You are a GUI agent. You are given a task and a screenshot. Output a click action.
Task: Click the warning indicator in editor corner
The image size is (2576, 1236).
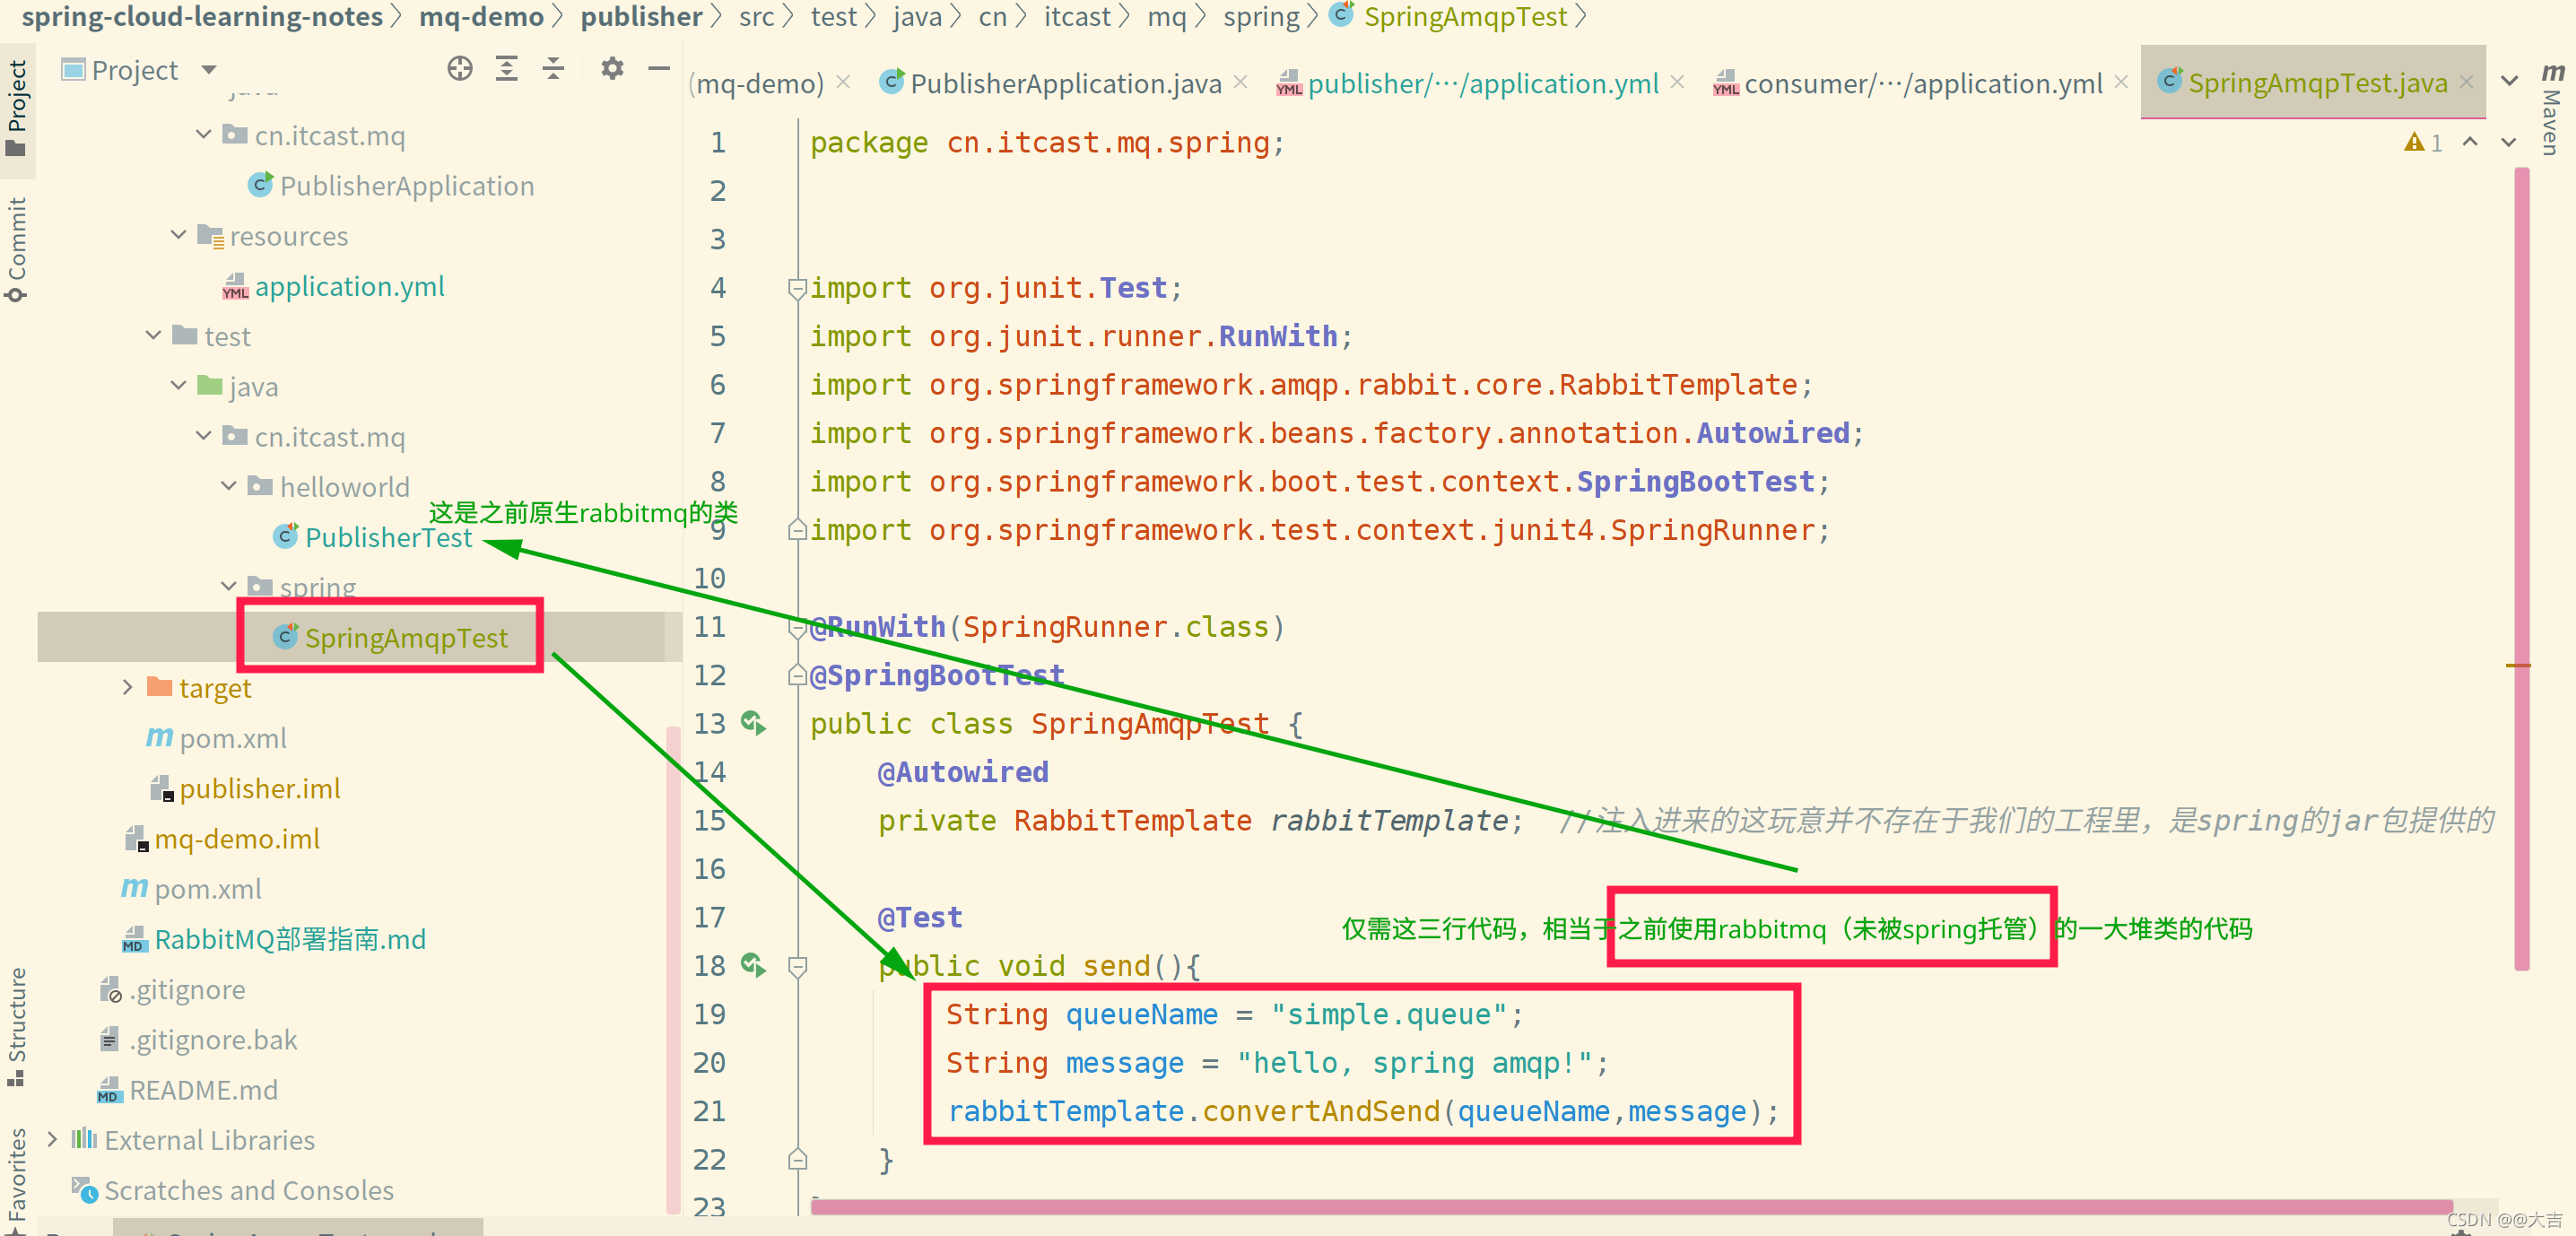click(2422, 142)
